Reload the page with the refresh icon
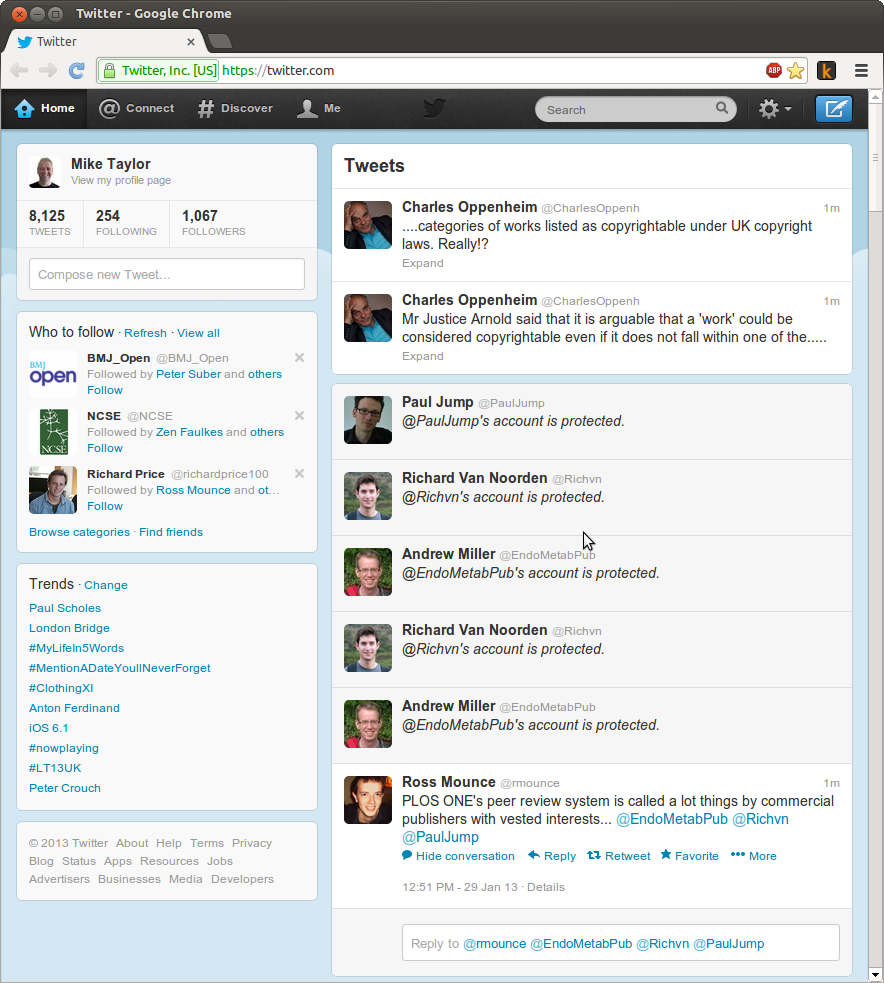The height and width of the screenshot is (983, 884). [76, 70]
